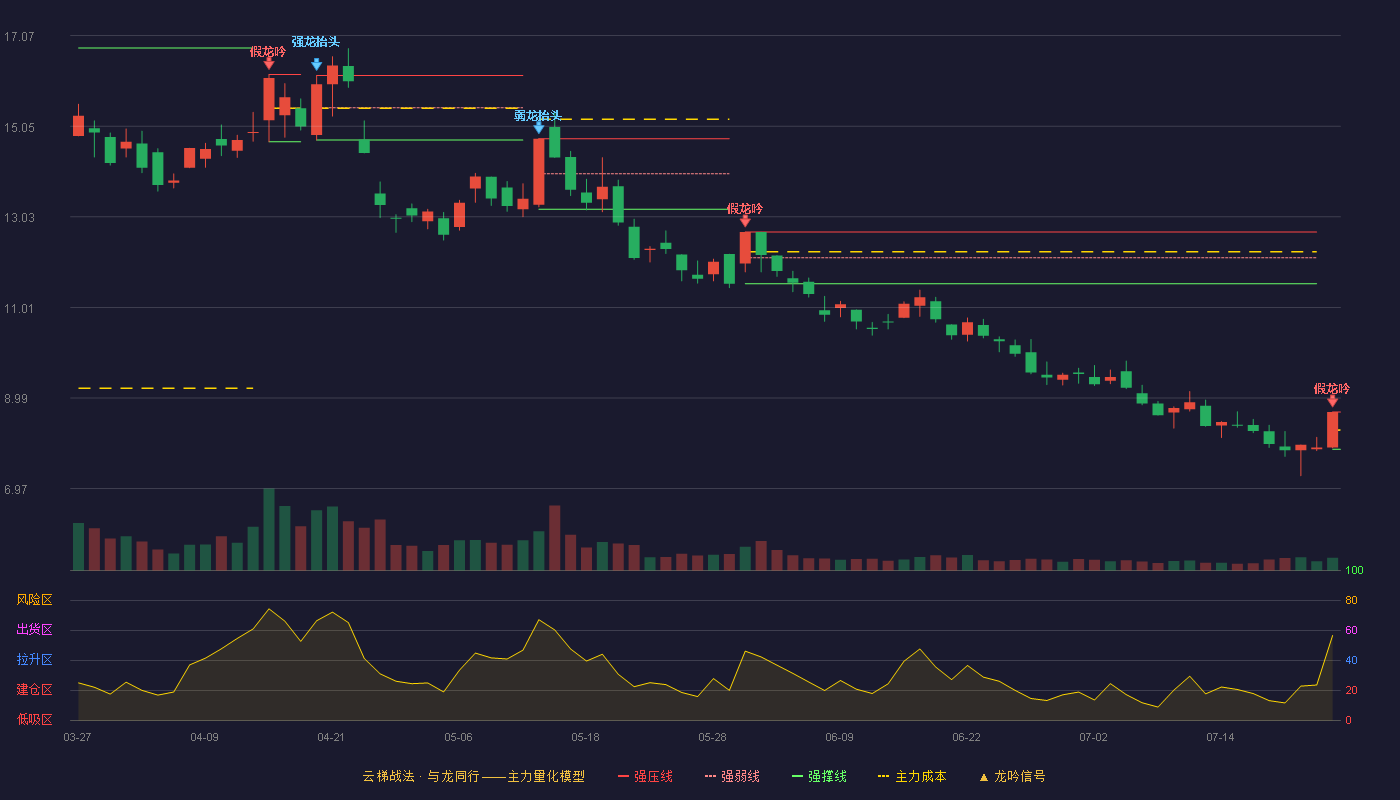
Task: Click the blue 40 indicator scale value
Action: (1351, 660)
